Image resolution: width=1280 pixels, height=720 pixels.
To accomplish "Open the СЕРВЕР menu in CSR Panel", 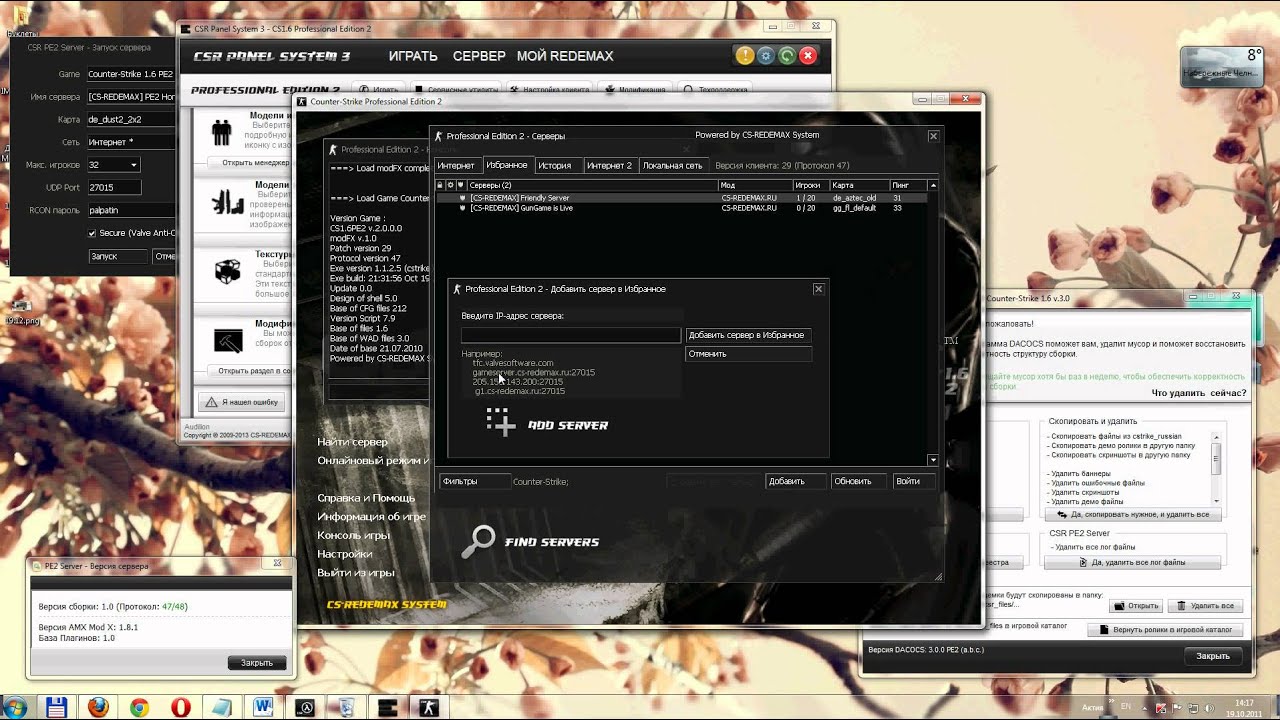I will tap(479, 56).
